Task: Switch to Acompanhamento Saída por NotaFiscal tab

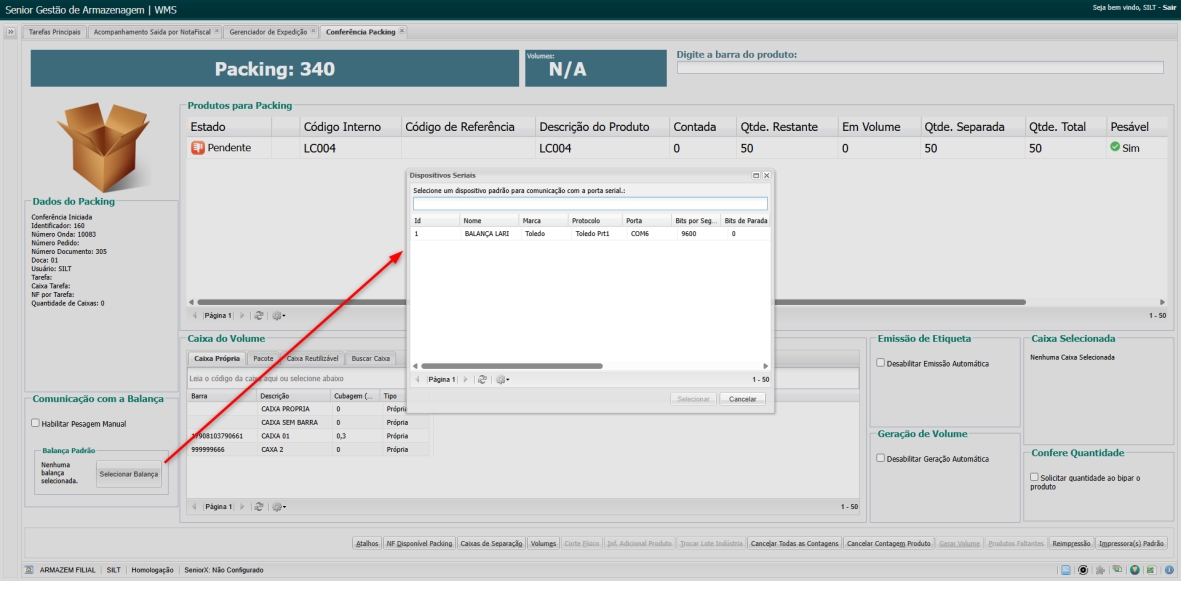Action: [x=155, y=32]
